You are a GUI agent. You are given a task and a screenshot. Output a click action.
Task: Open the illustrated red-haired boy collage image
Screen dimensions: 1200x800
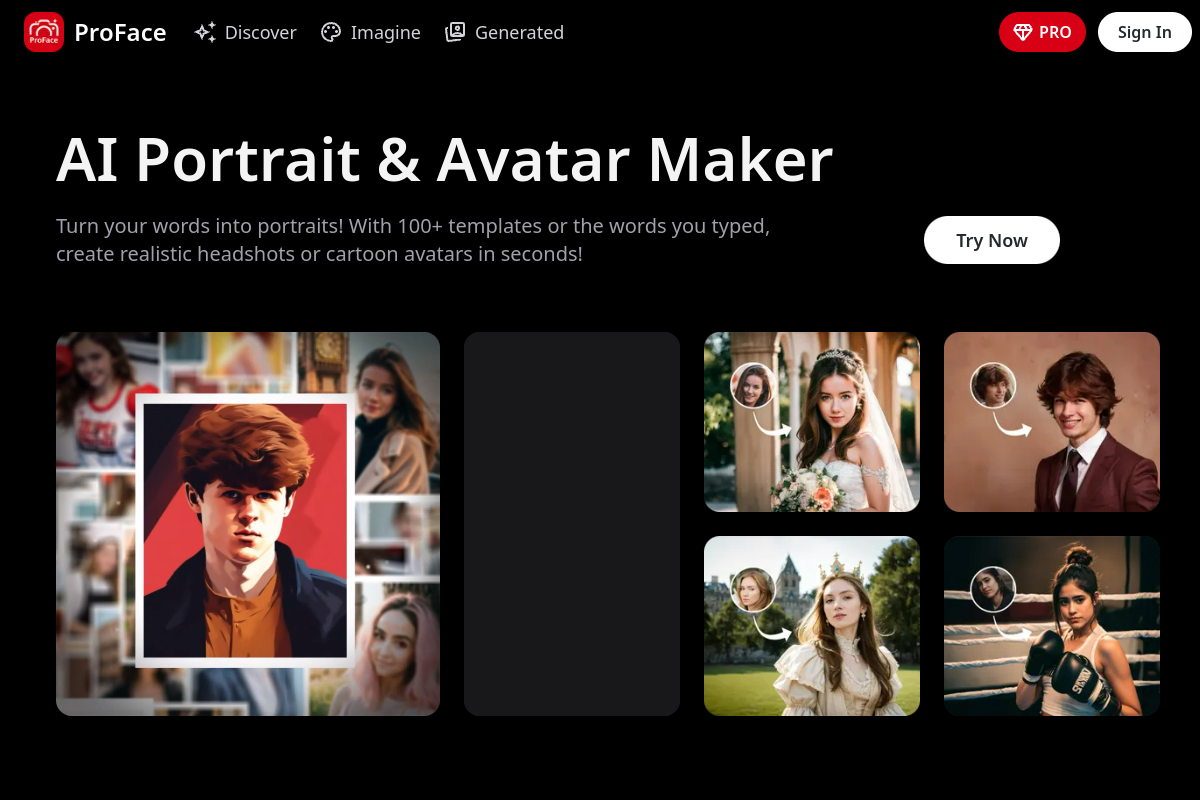[x=248, y=524]
